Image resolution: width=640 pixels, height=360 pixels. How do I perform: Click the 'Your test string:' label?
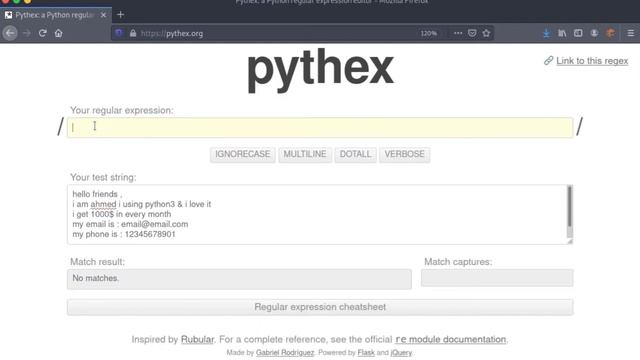[x=103, y=177]
